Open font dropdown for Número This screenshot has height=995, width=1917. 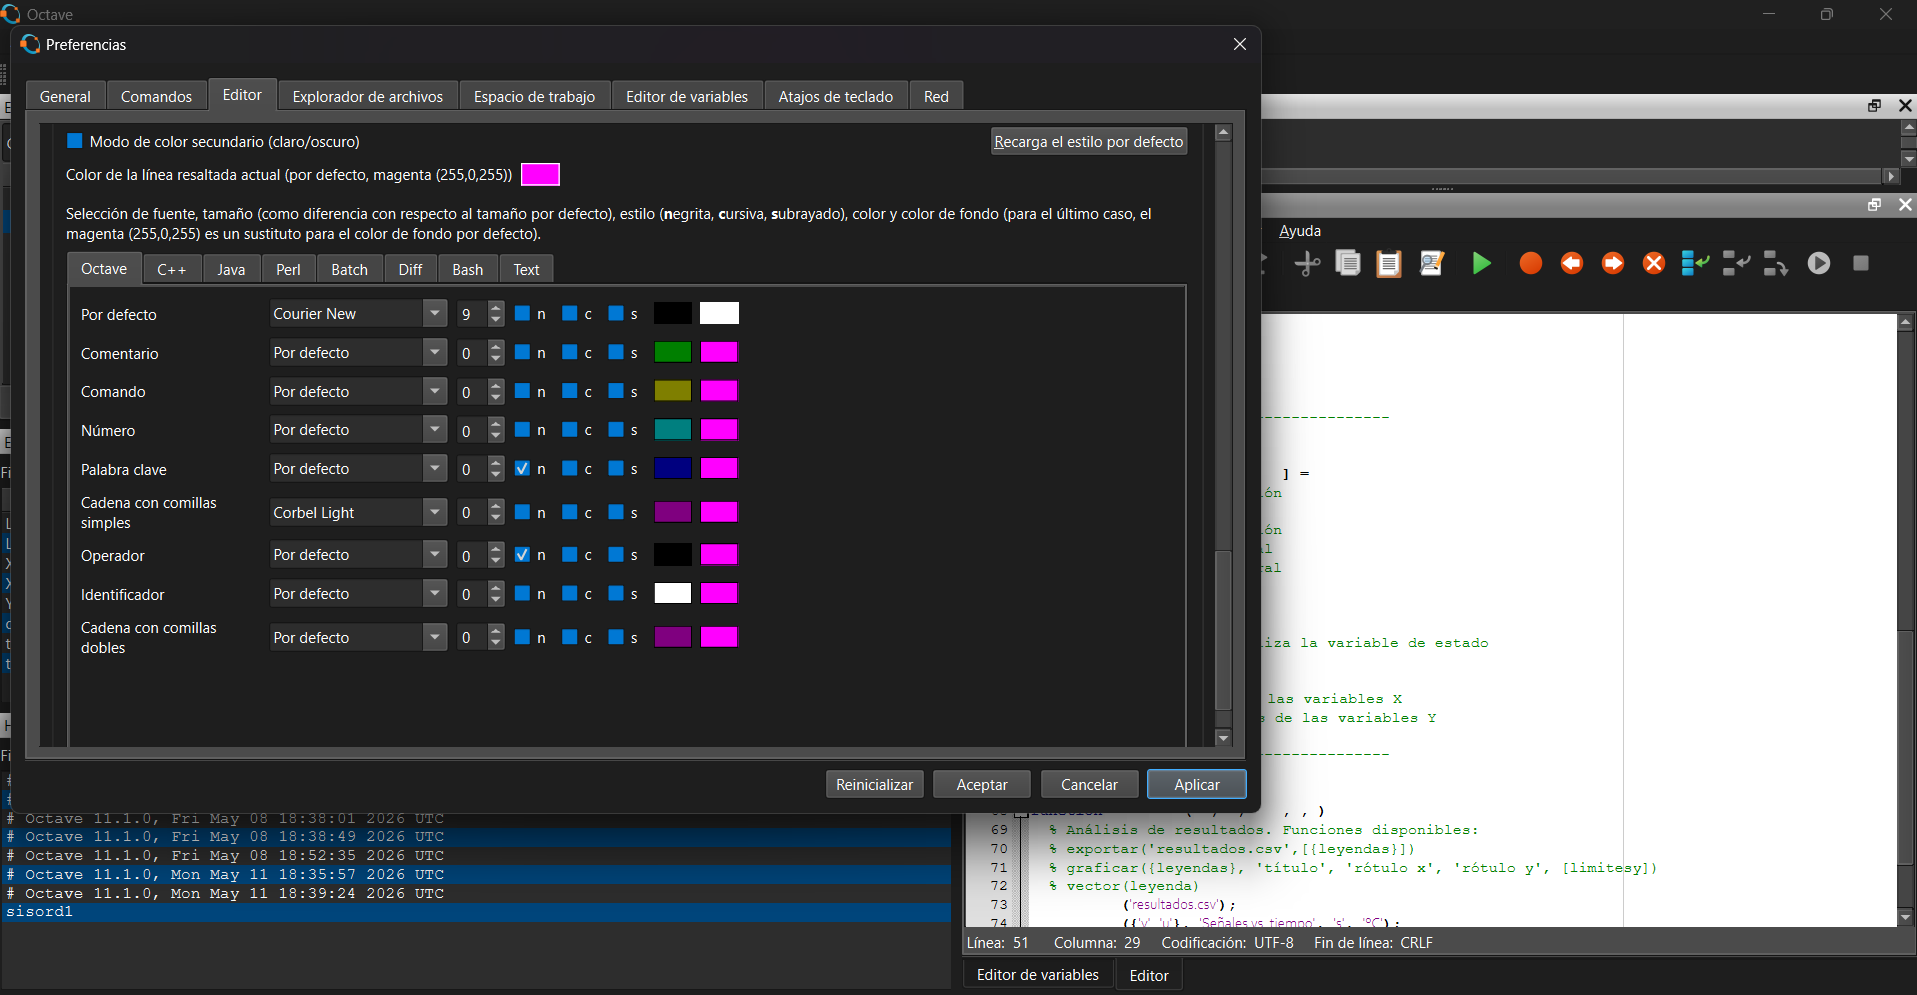click(358, 429)
